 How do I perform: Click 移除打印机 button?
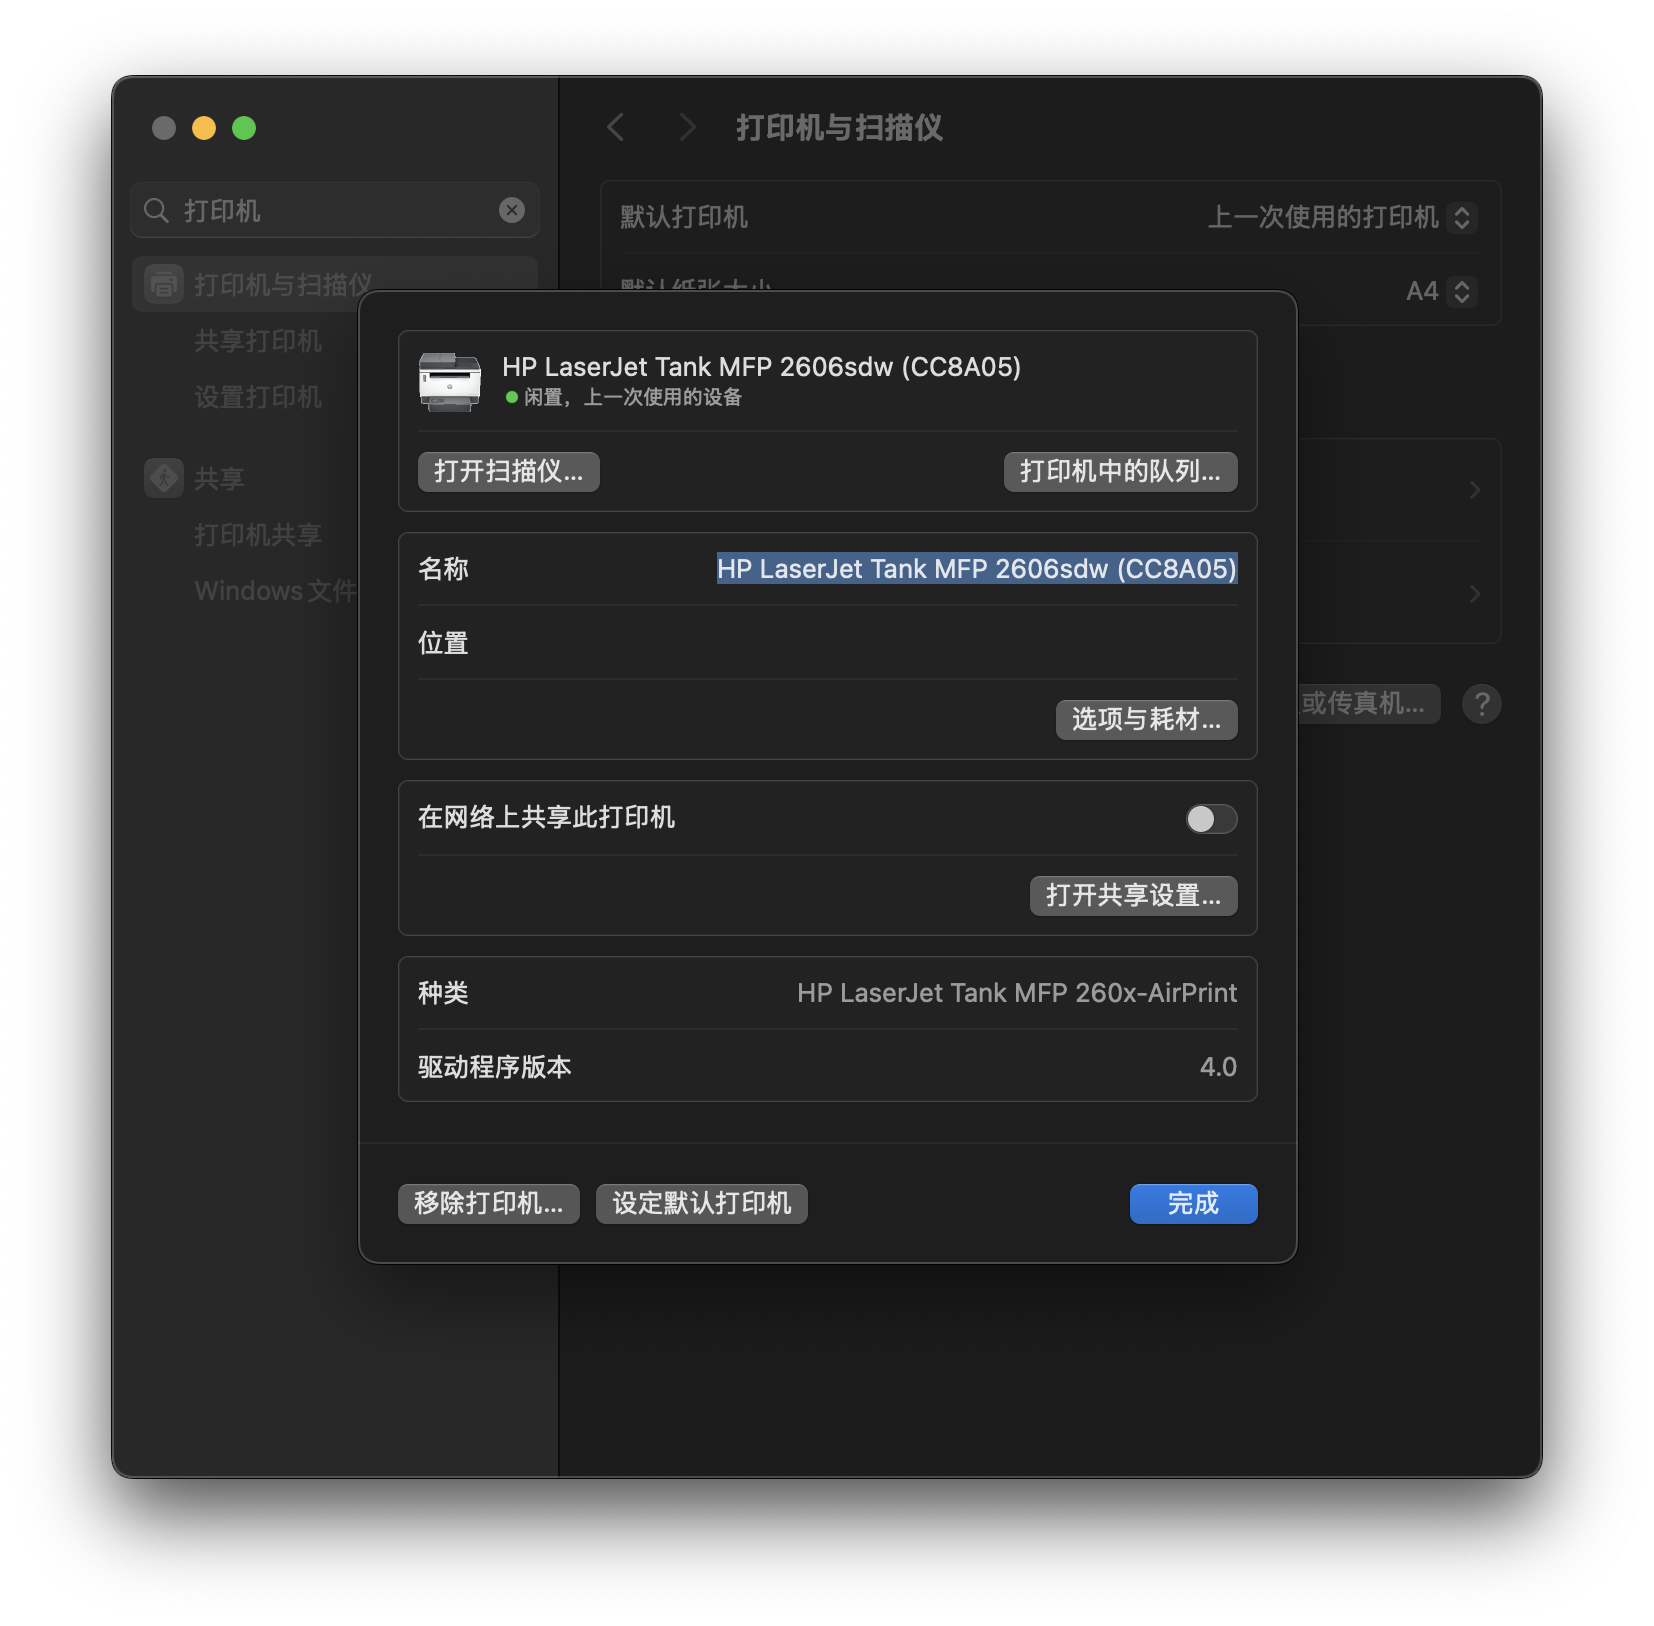click(x=489, y=1203)
